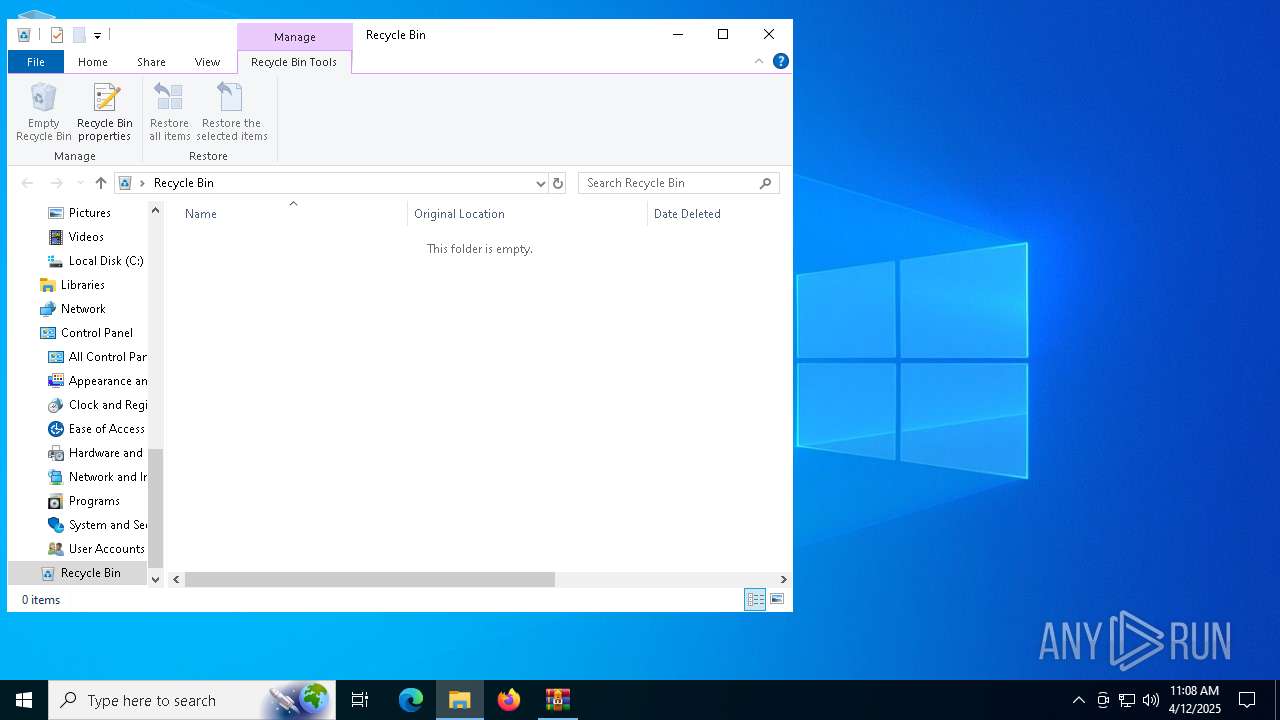This screenshot has height=720, width=1280.
Task: Switch to Large icons view layout
Action: coord(777,599)
